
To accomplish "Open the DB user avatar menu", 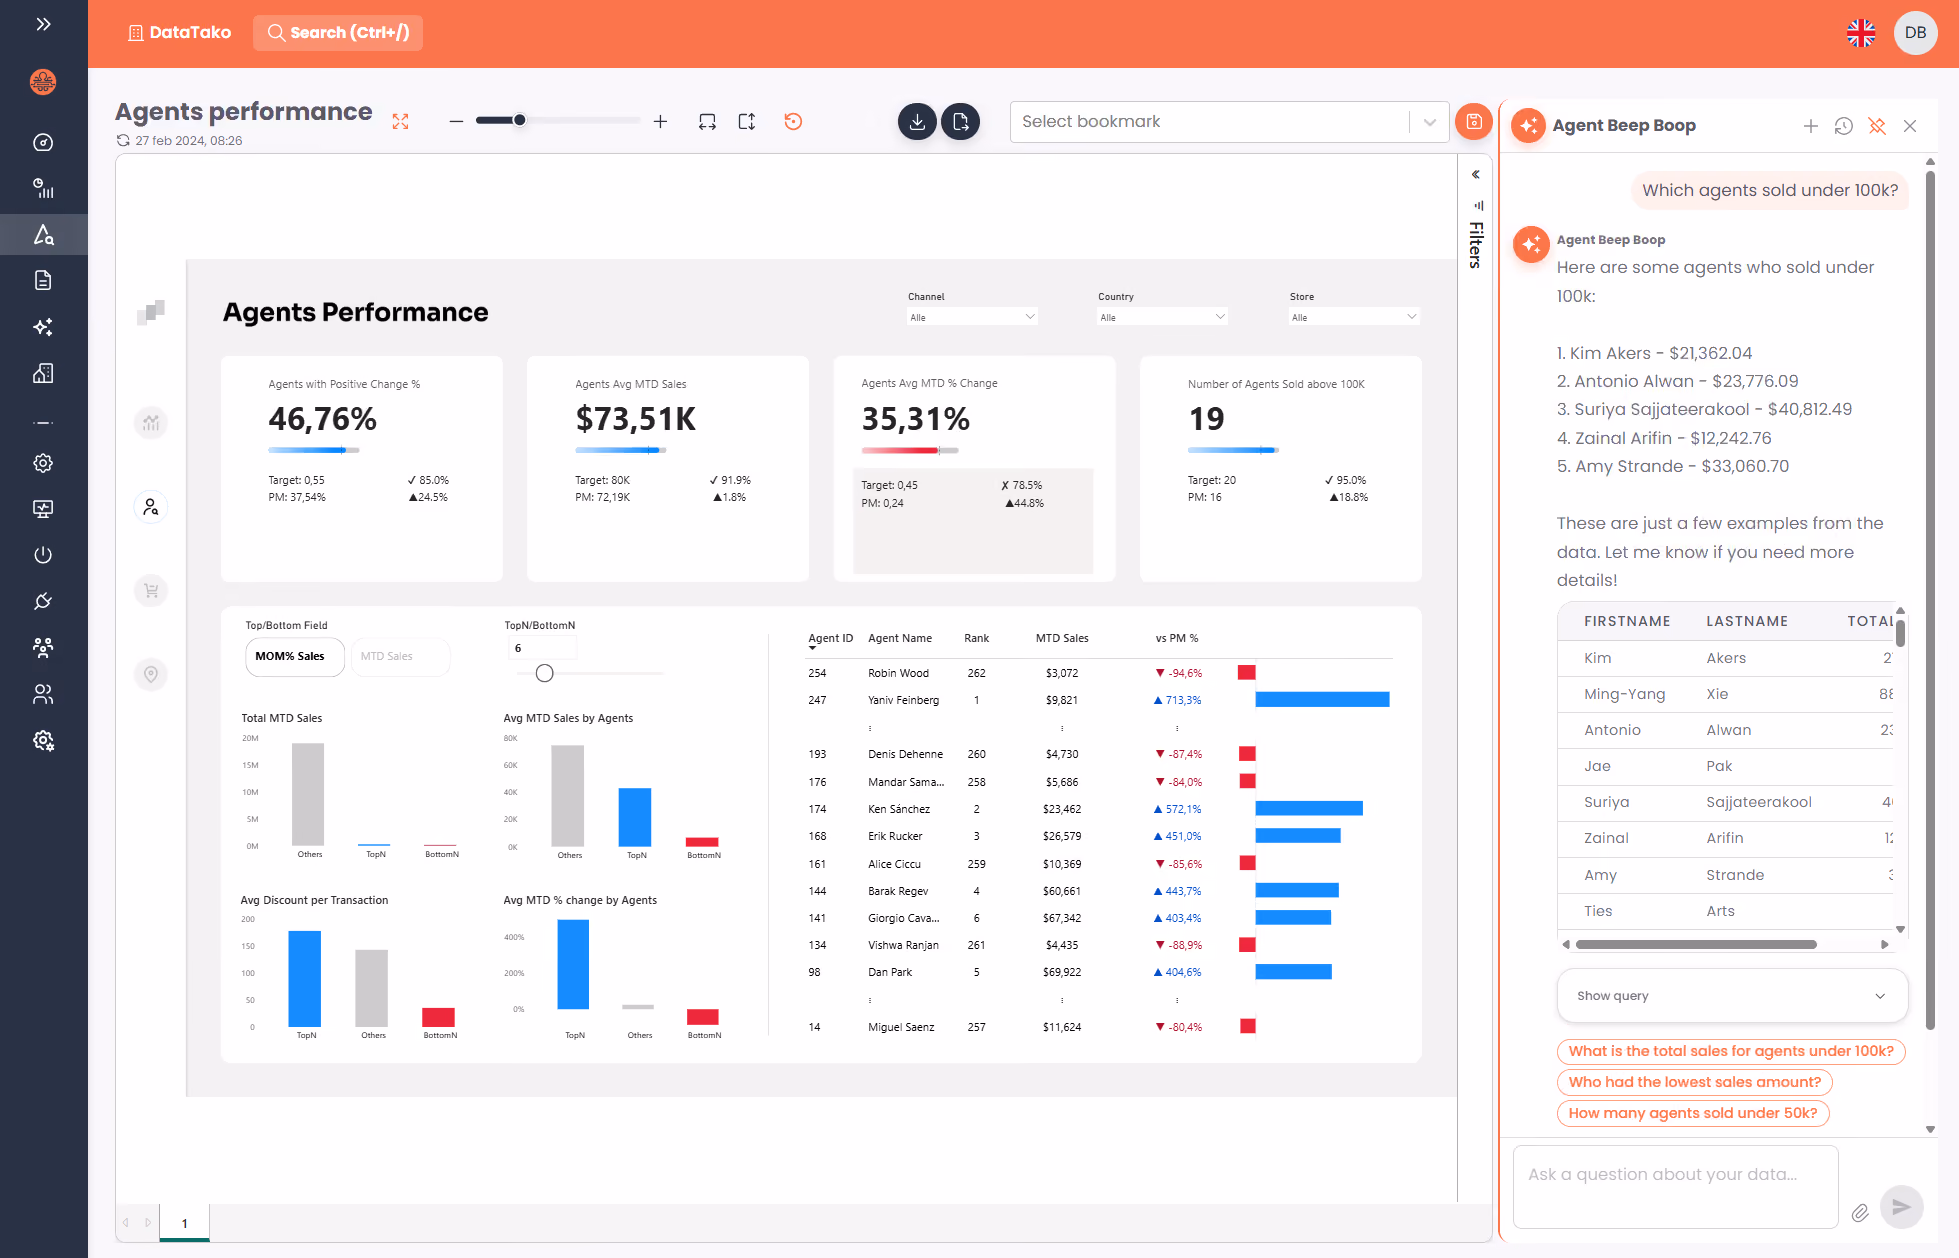I will click(x=1915, y=33).
